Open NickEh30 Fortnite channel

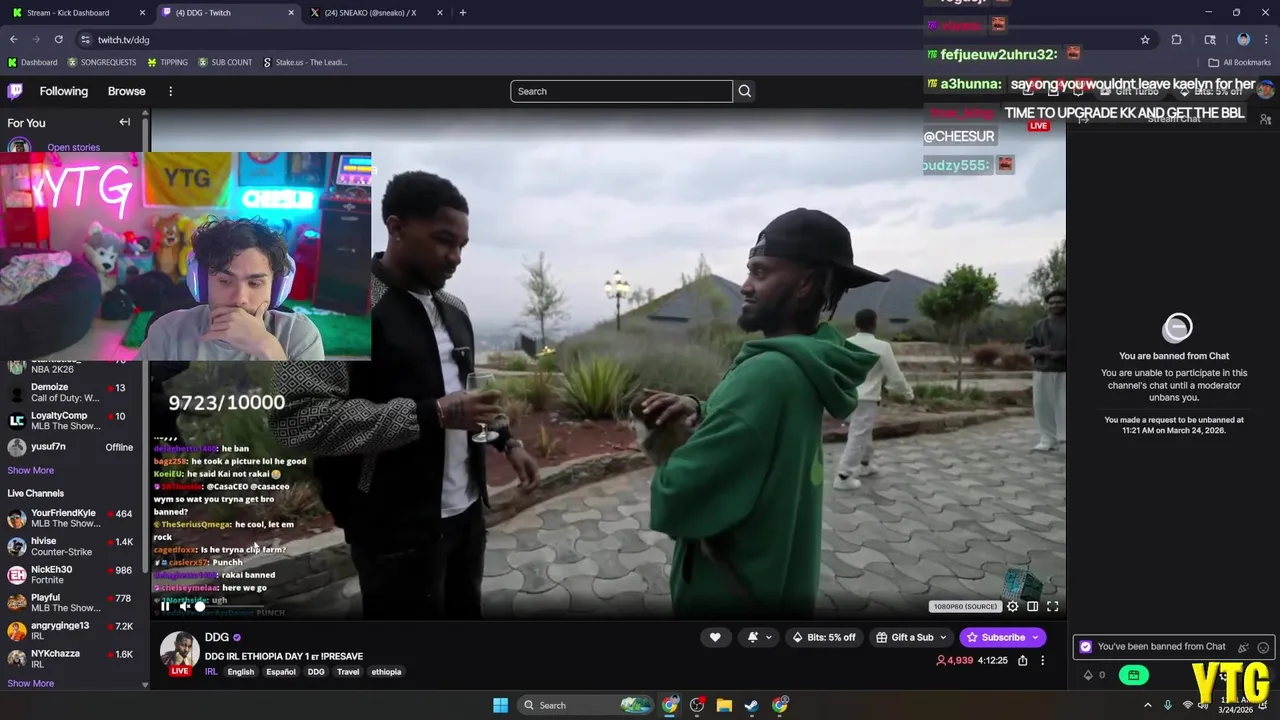70,574
